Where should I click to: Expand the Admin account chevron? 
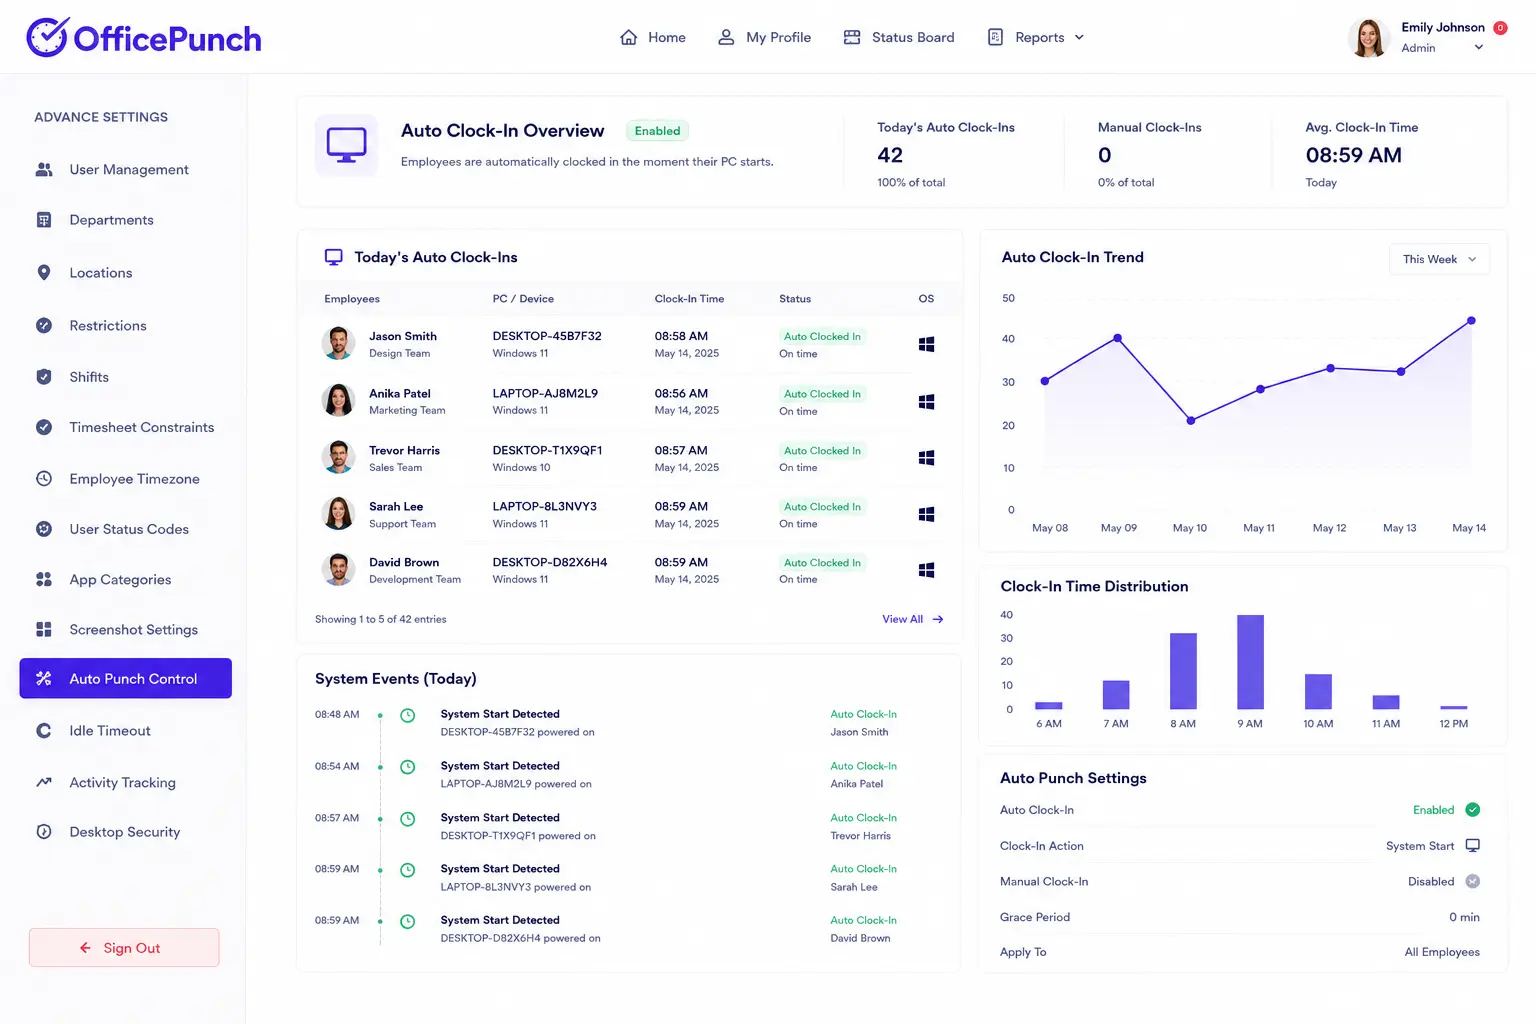coord(1478,47)
